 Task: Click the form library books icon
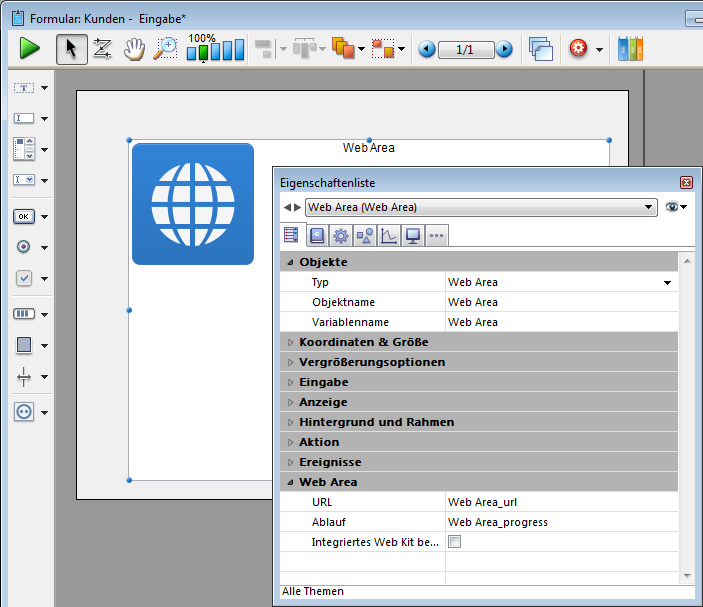point(630,48)
